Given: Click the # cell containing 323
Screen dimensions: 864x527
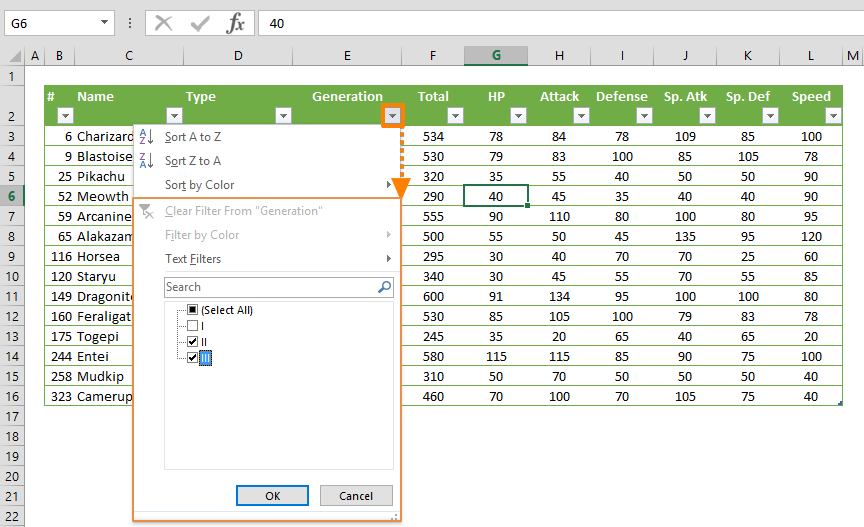Looking at the screenshot, I should pyautogui.click(x=61, y=396).
